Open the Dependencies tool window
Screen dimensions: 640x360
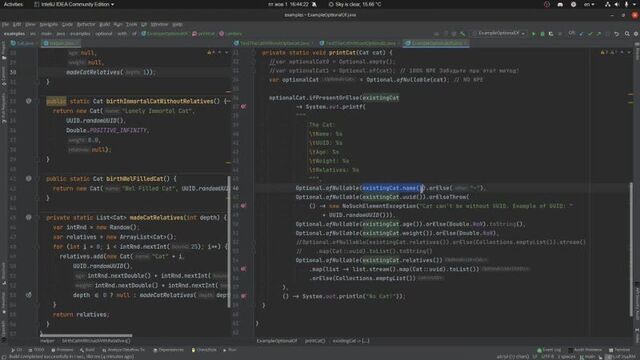pyautogui.click(x=168, y=350)
